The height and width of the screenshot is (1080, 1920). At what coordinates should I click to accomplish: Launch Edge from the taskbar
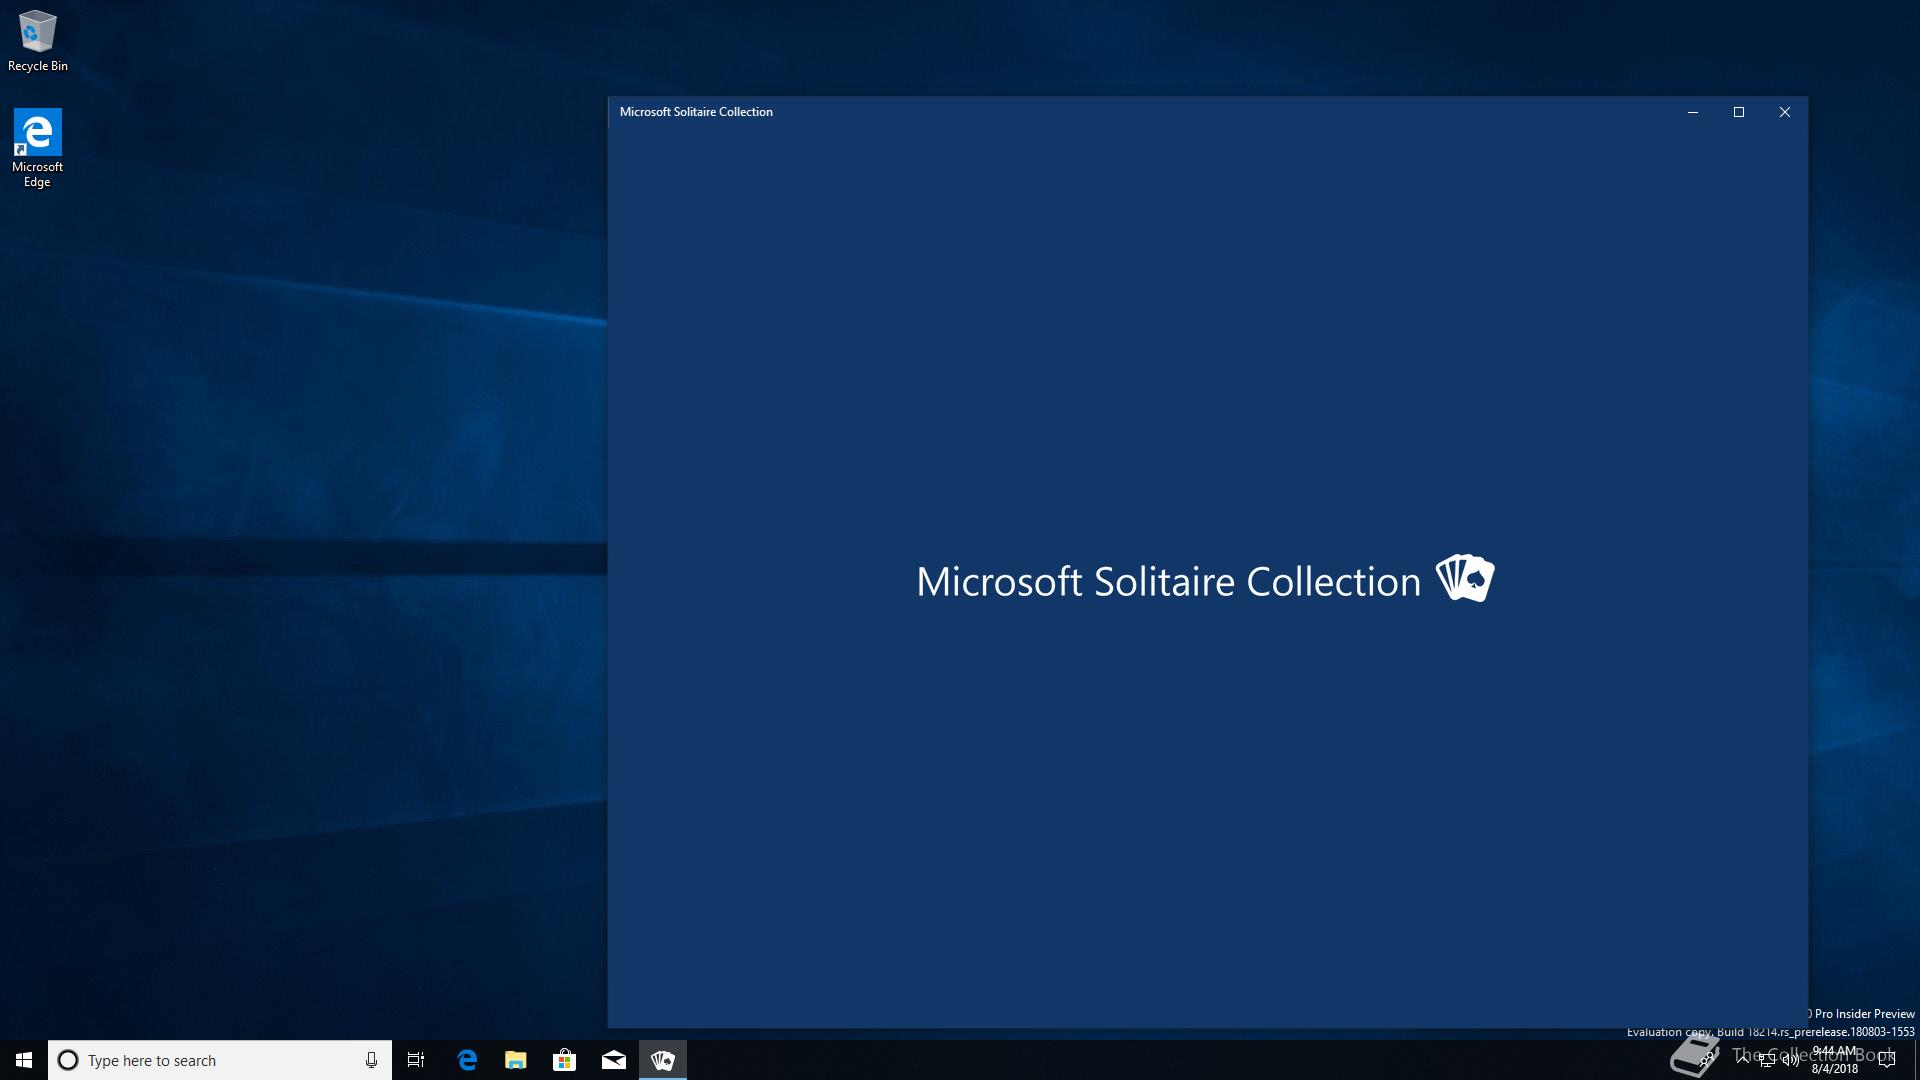pos(467,1060)
